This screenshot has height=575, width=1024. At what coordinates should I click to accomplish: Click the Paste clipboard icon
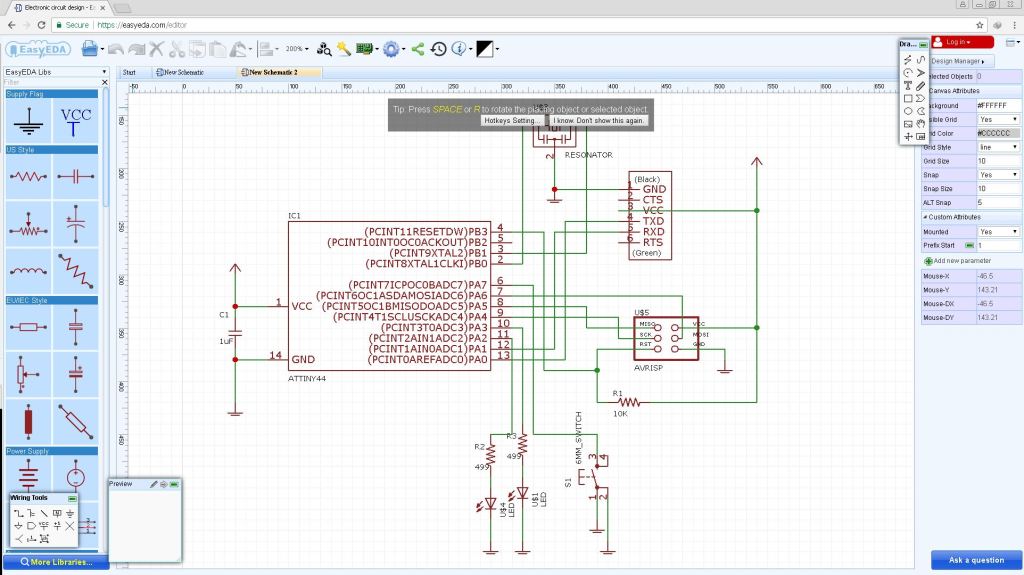(218, 49)
